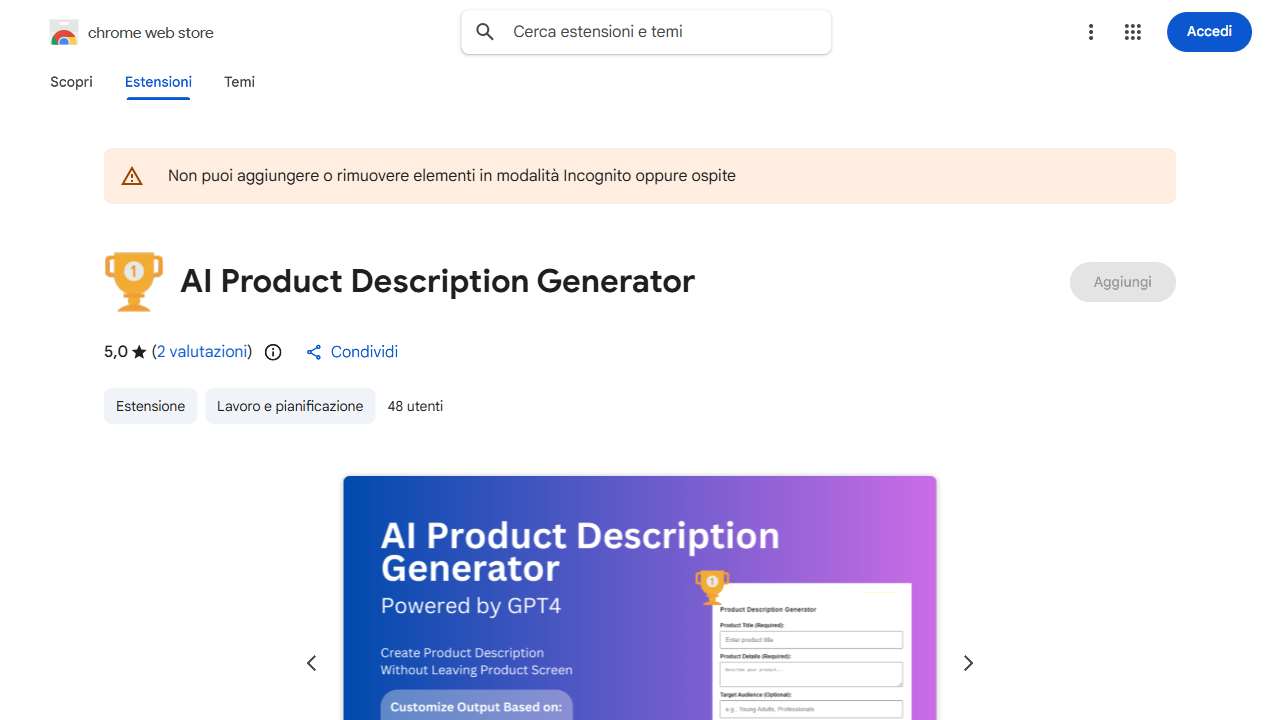
Task: Click the star next to the rating
Action: pos(137,351)
